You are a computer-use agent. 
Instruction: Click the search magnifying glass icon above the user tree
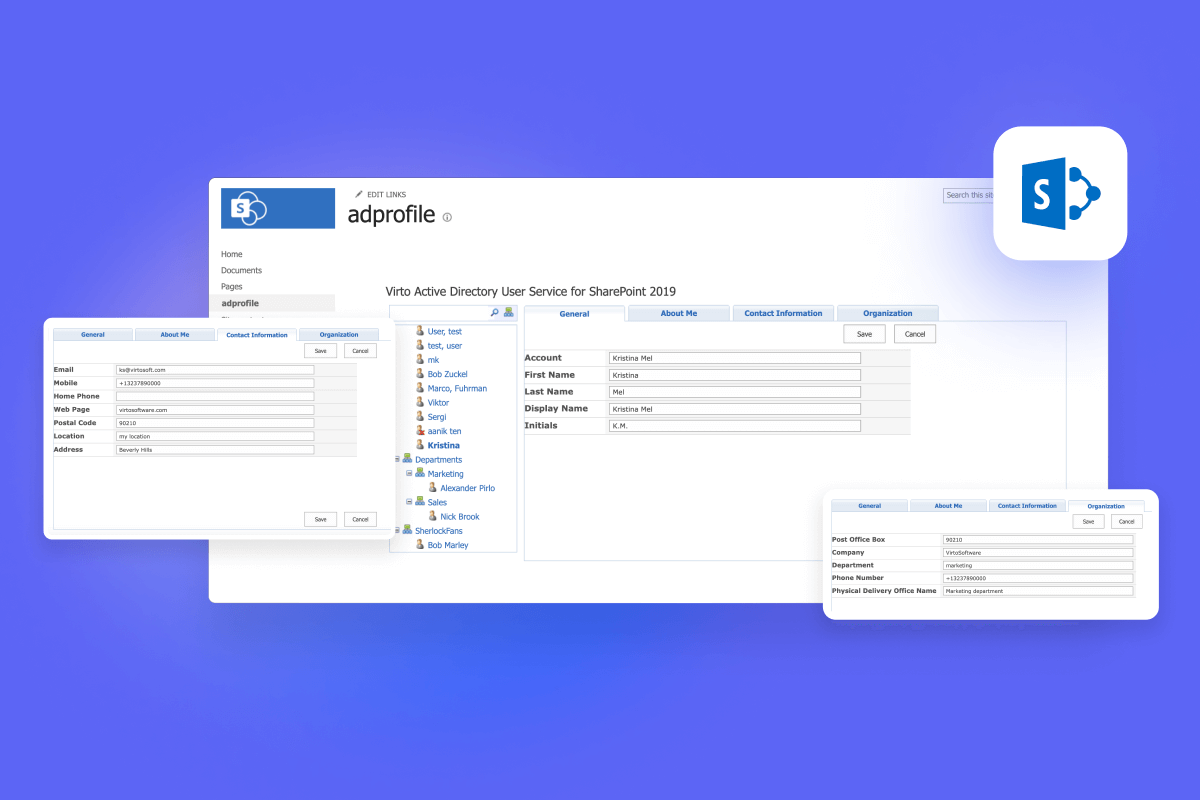tap(494, 311)
